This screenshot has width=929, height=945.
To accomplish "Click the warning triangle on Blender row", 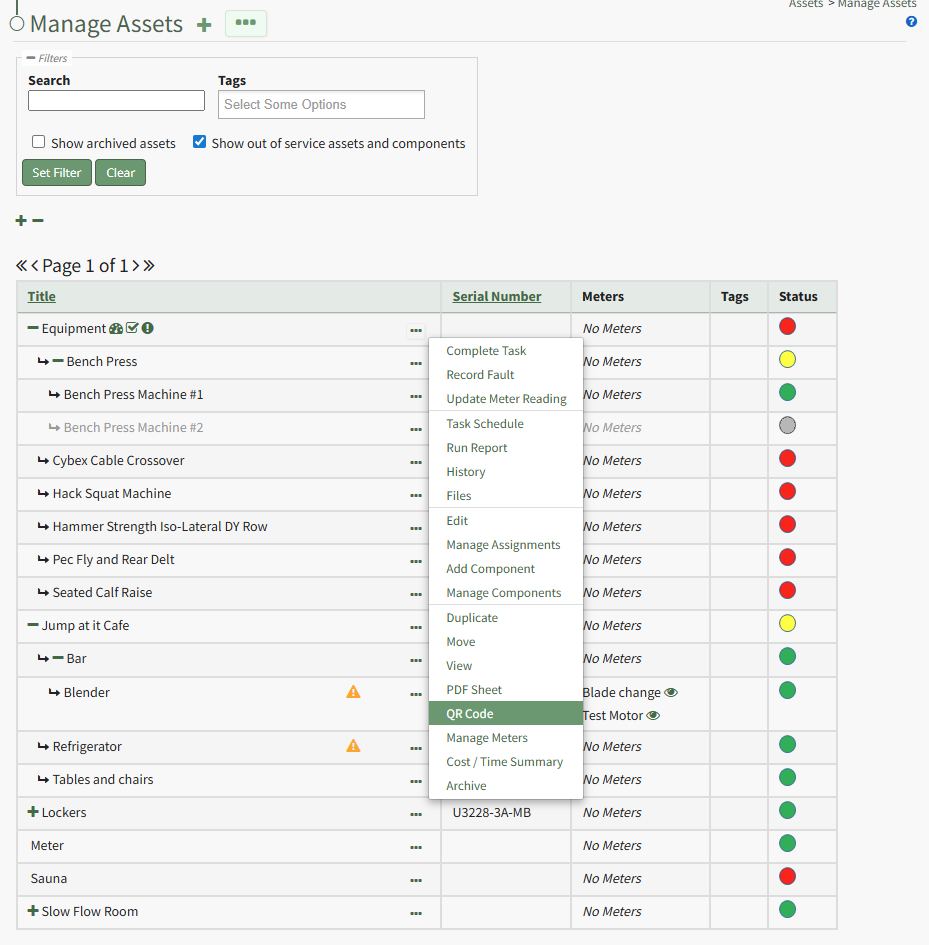I will [353, 691].
